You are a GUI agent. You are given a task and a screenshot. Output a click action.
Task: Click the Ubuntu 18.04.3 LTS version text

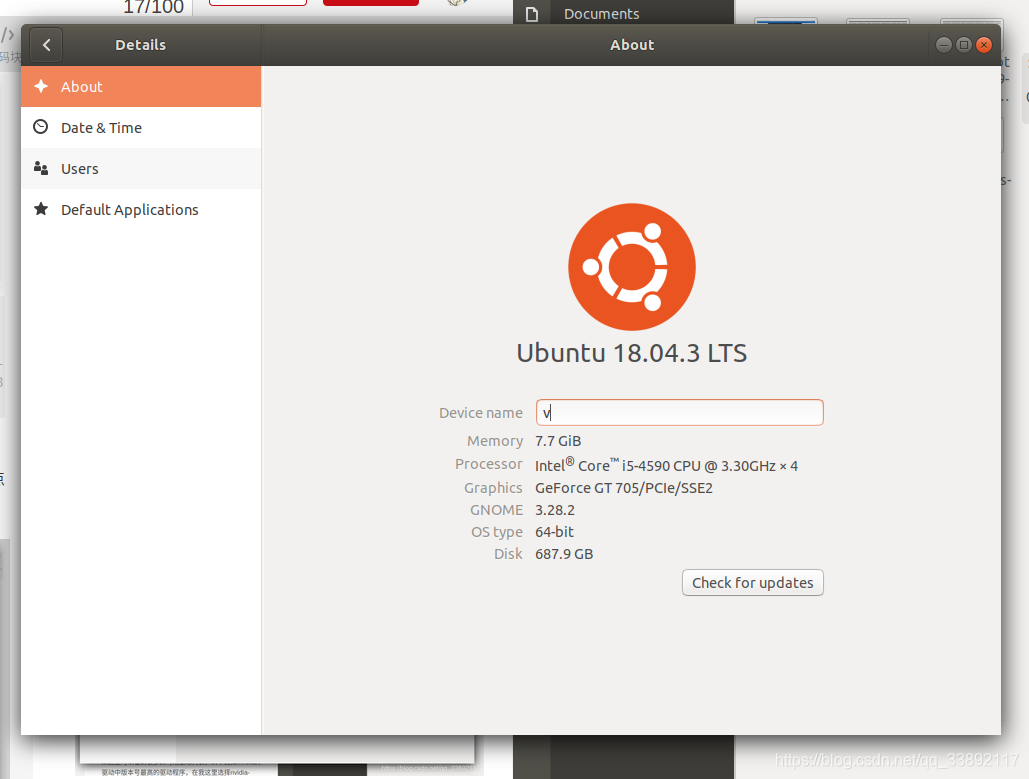[632, 353]
